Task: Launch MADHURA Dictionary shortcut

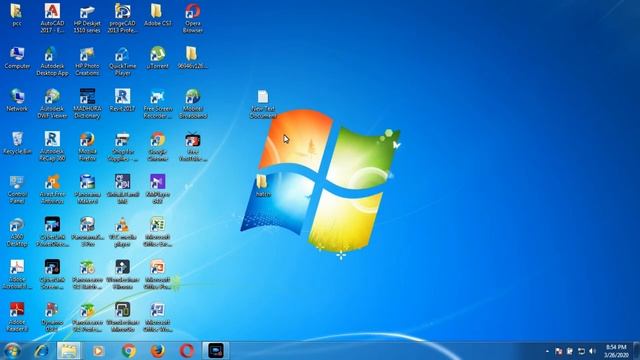Action: 87,104
